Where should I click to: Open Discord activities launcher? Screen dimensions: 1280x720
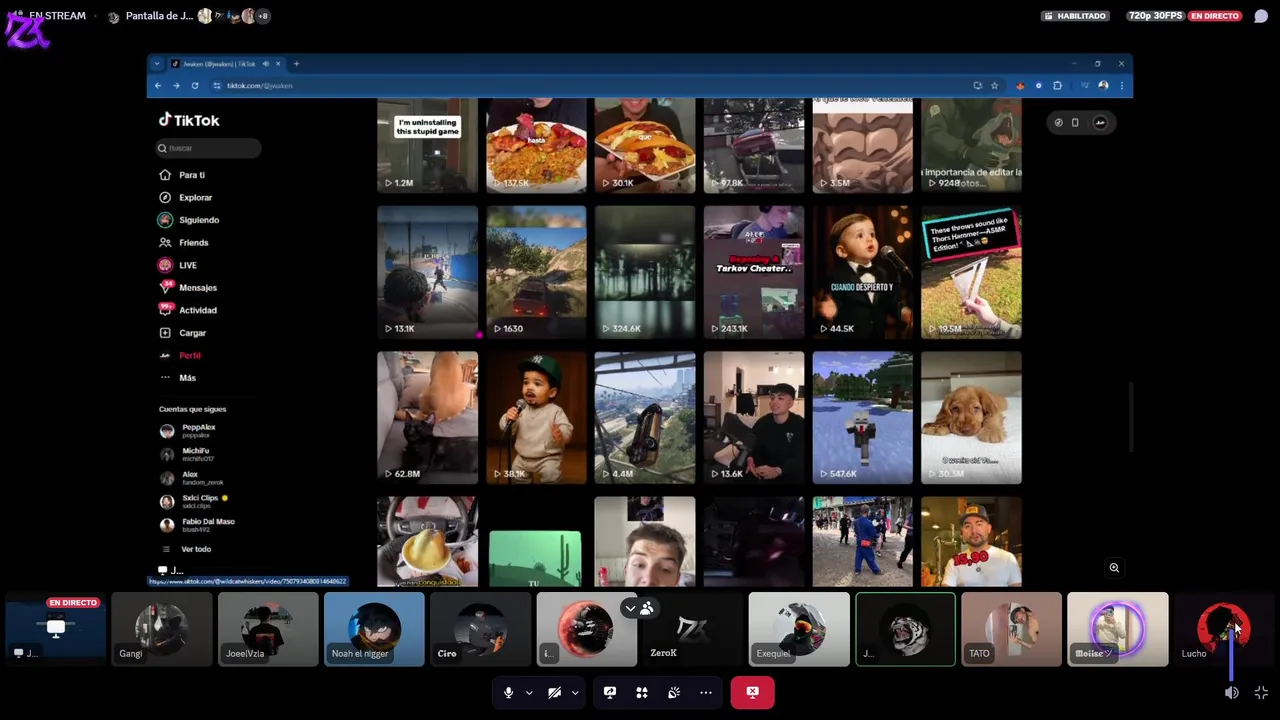coord(642,692)
